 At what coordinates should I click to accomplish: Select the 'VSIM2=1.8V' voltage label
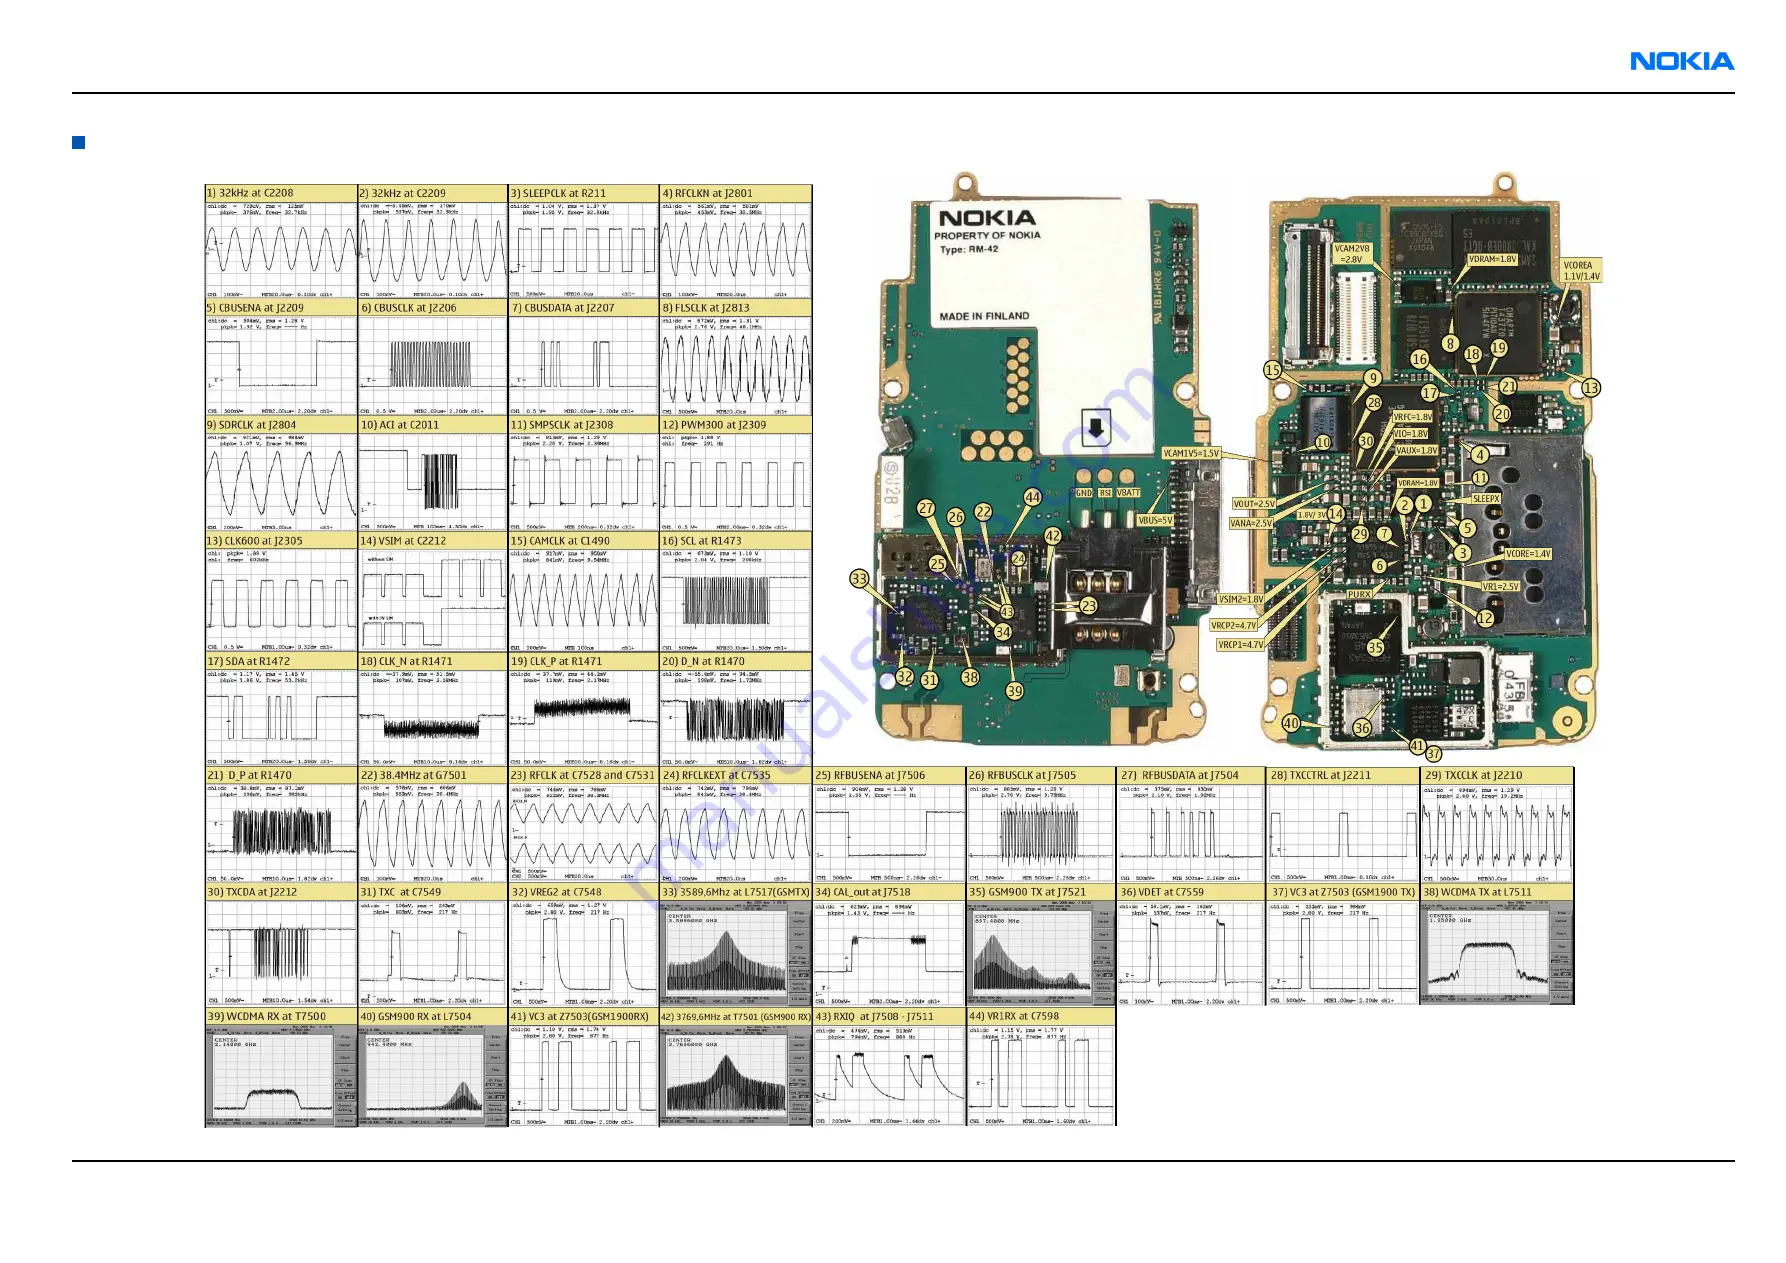(1241, 599)
